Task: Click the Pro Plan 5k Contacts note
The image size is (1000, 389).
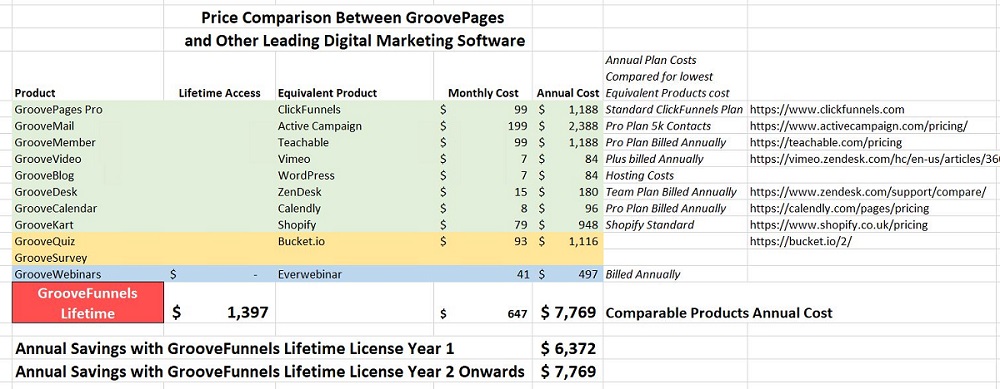Action: tap(658, 126)
